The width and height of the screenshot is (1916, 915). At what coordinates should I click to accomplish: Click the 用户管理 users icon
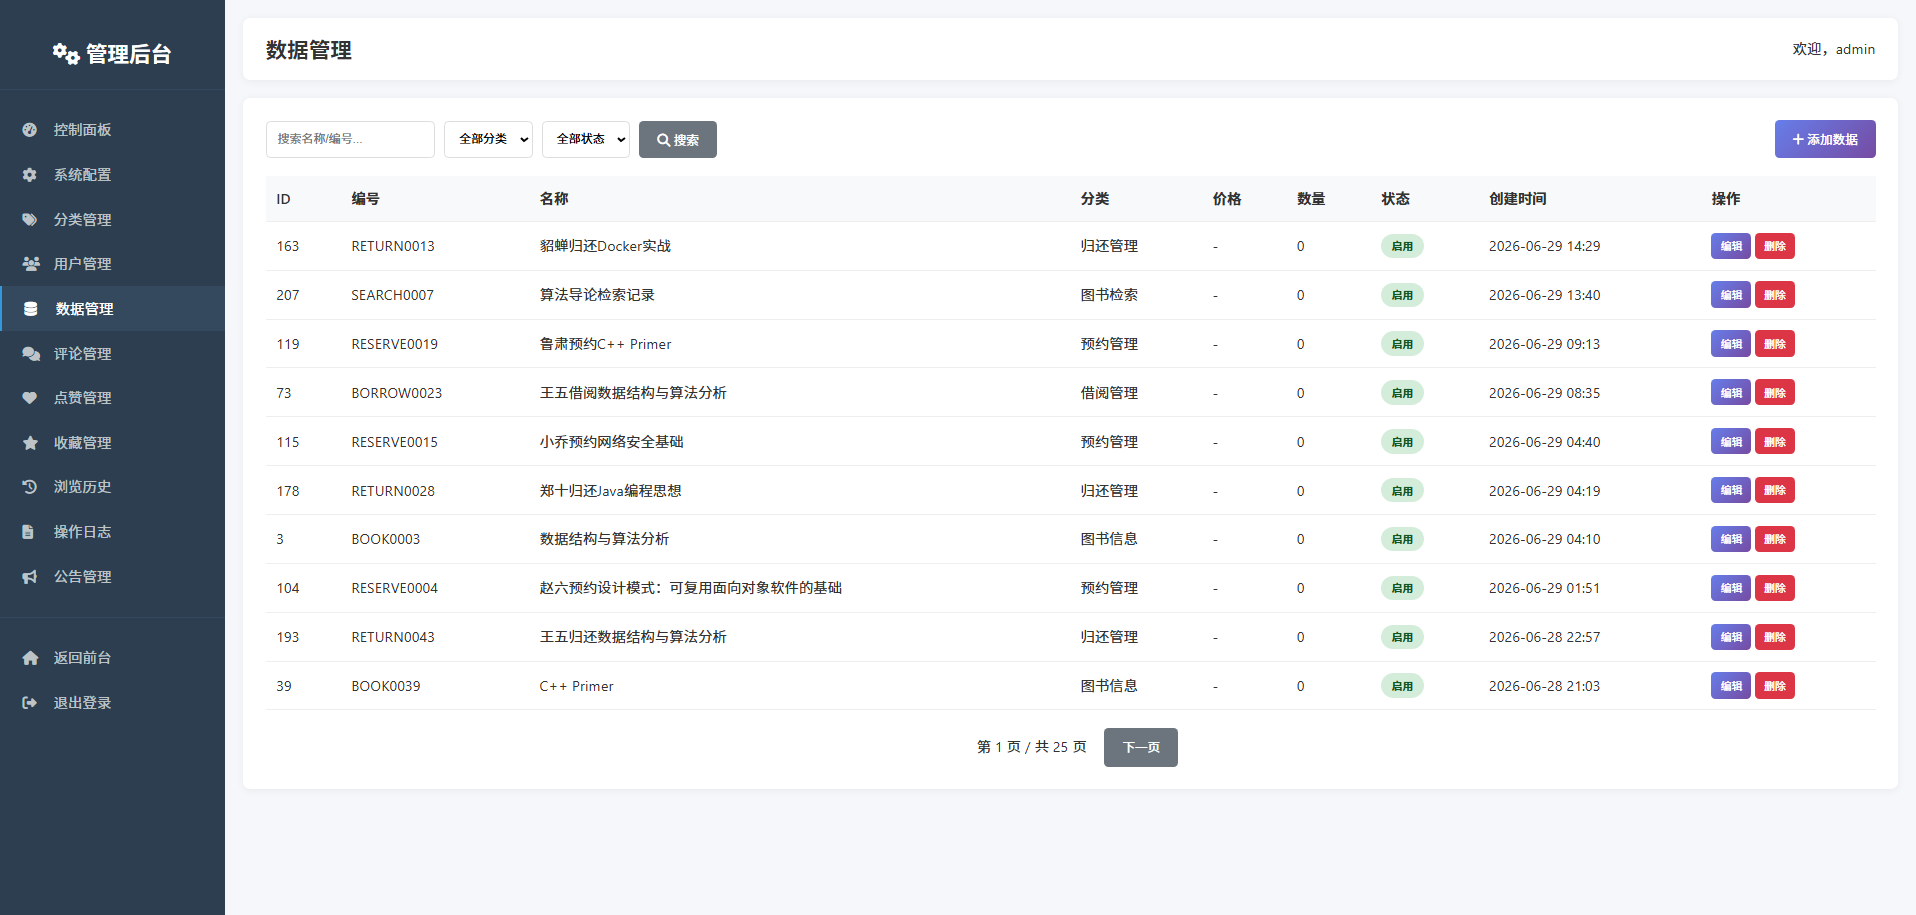click(31, 264)
